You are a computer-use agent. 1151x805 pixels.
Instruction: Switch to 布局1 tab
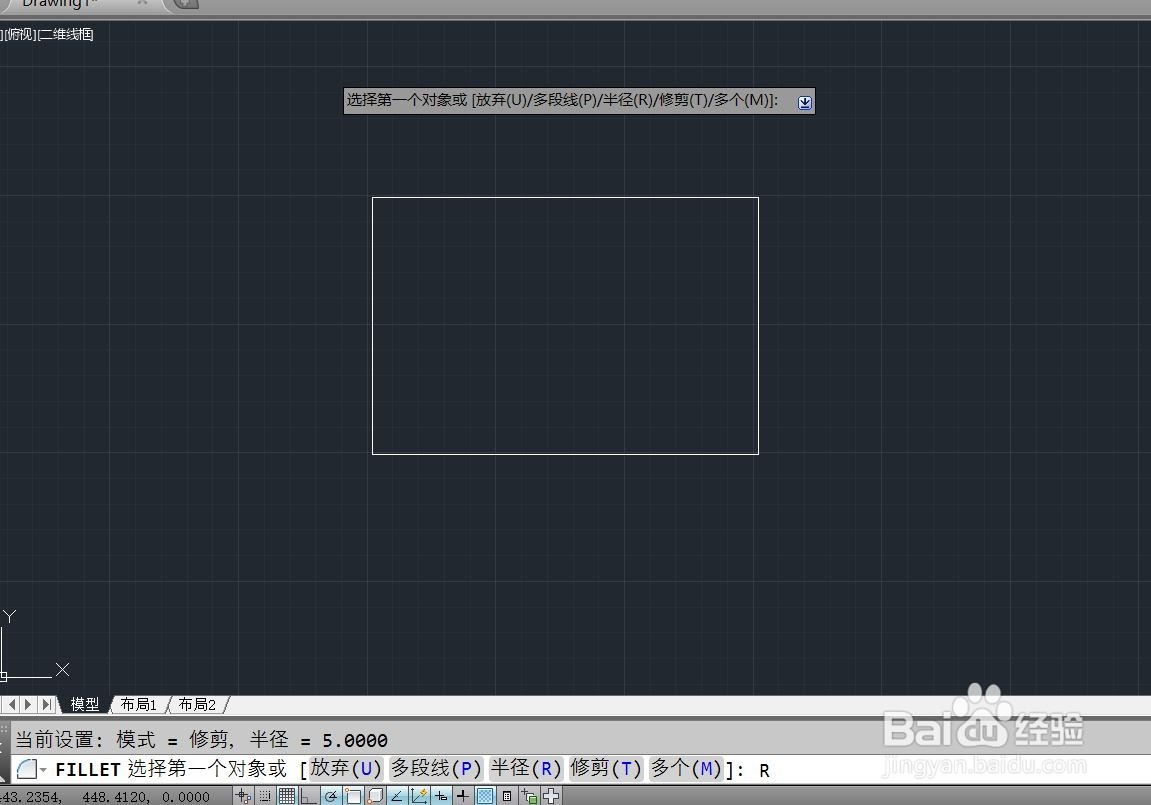click(x=138, y=704)
